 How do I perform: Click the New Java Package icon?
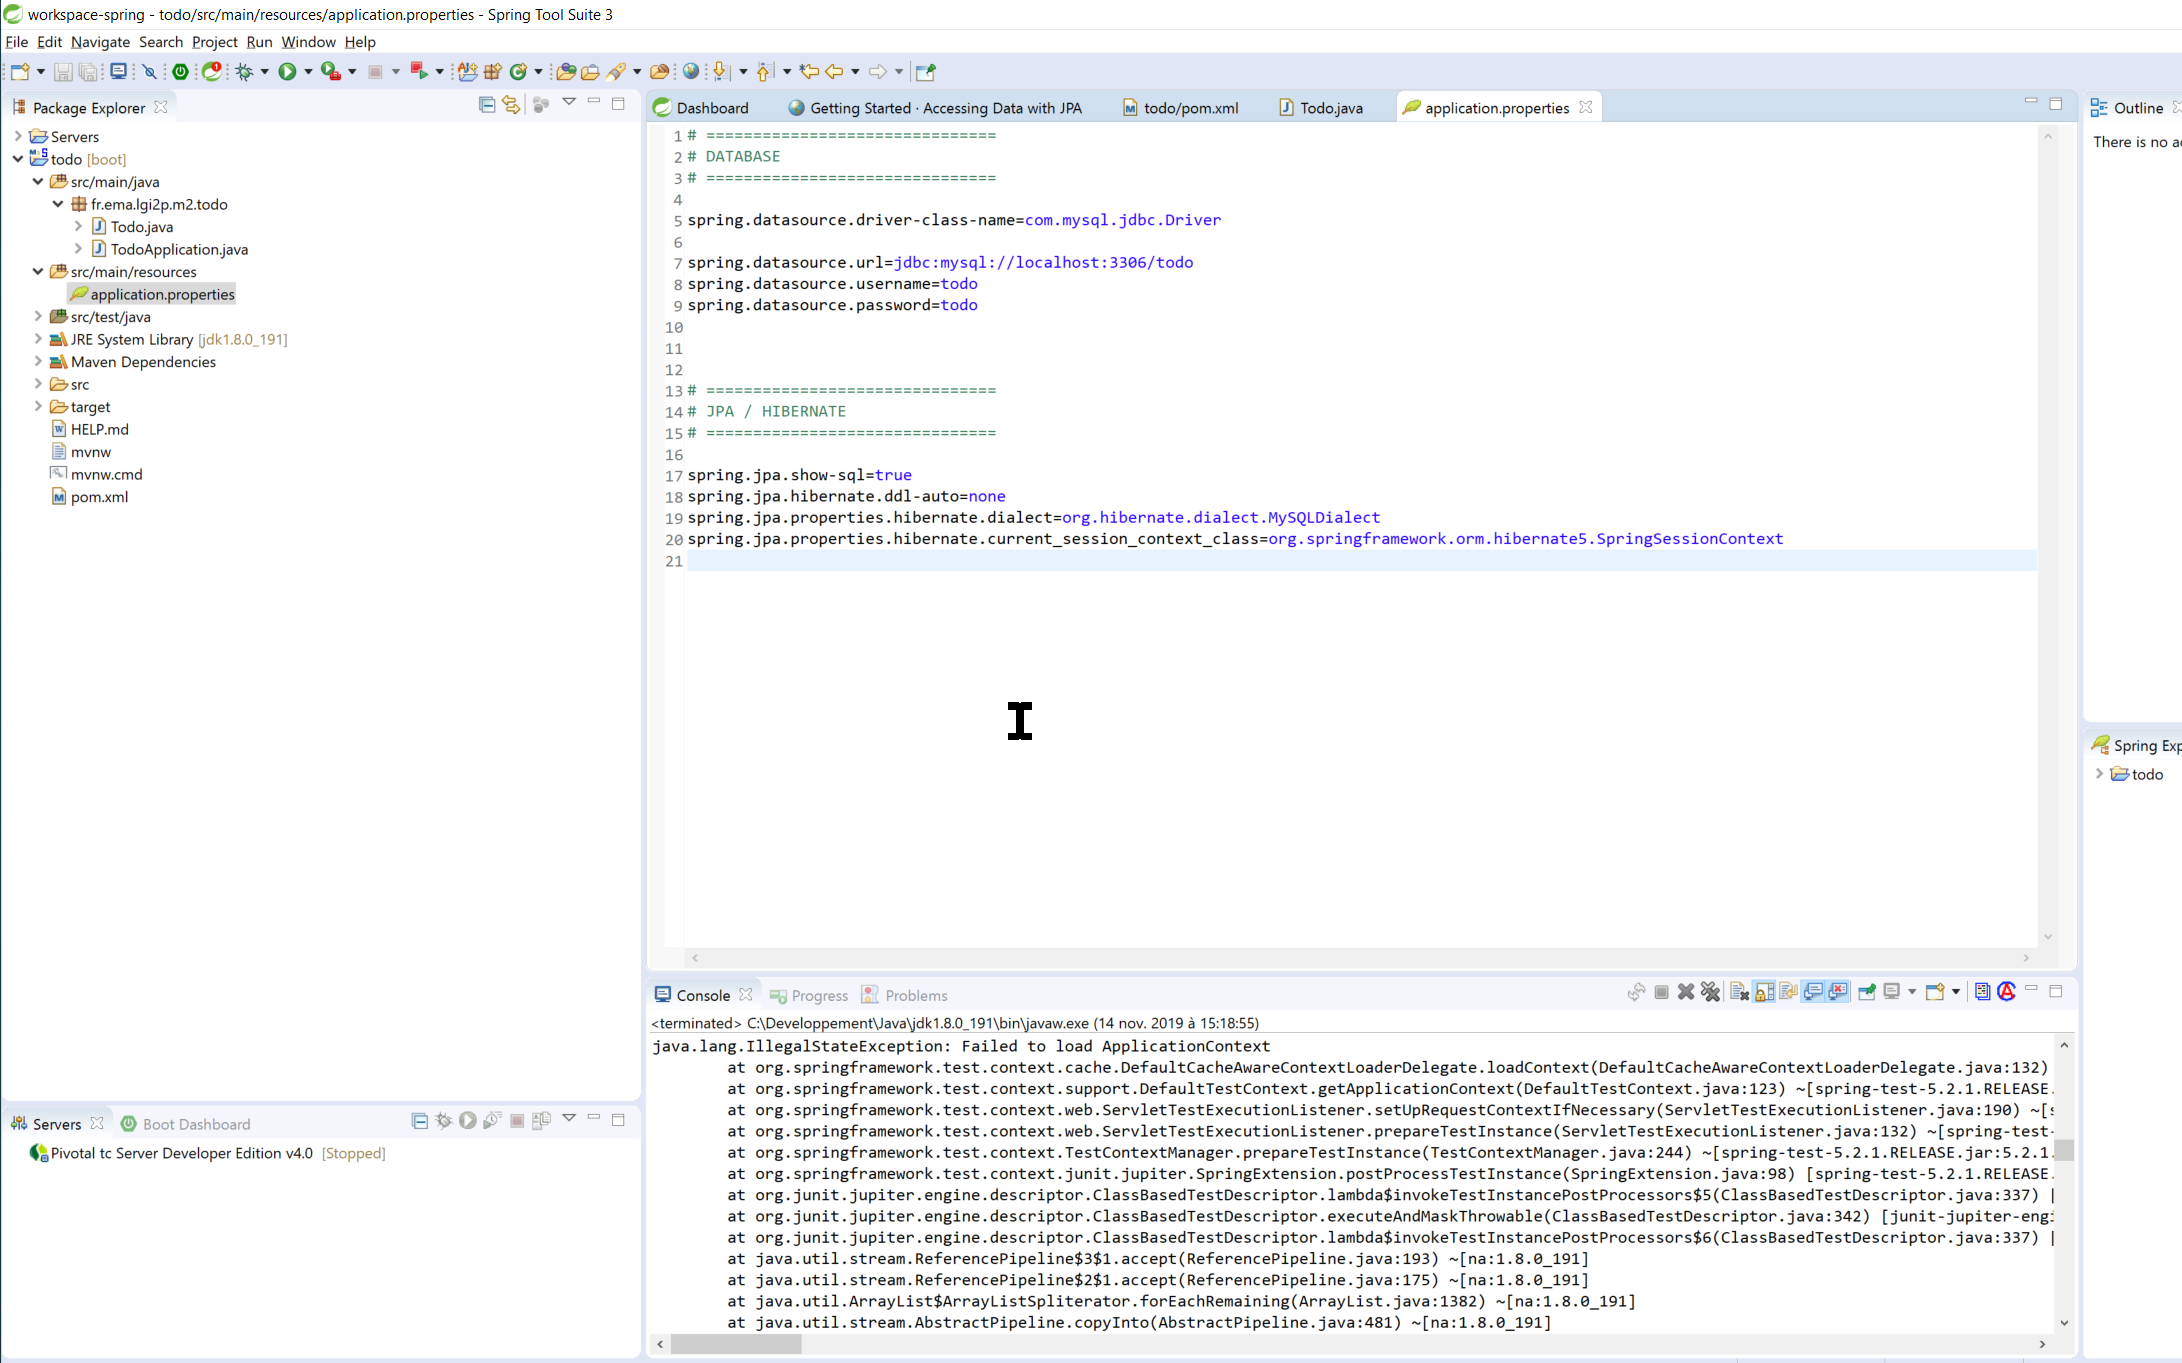tap(493, 72)
